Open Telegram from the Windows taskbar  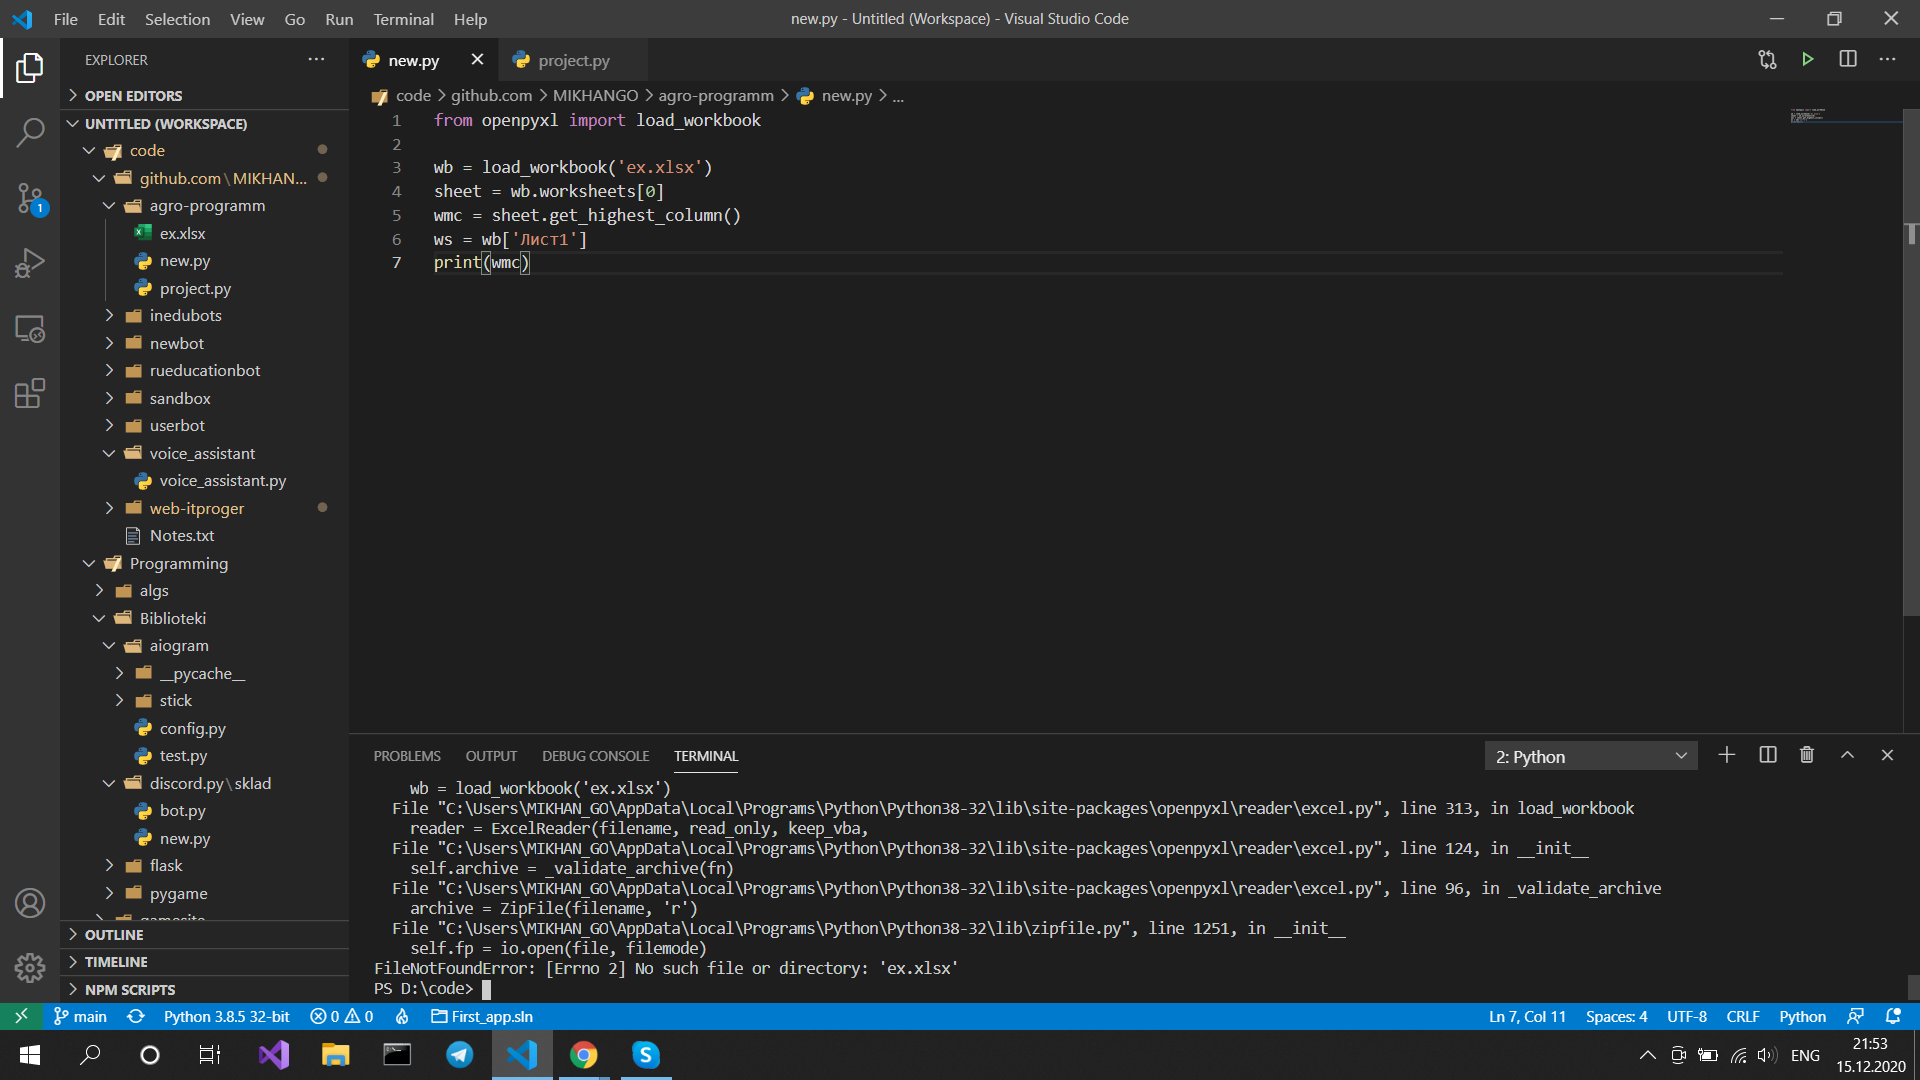coord(460,1055)
